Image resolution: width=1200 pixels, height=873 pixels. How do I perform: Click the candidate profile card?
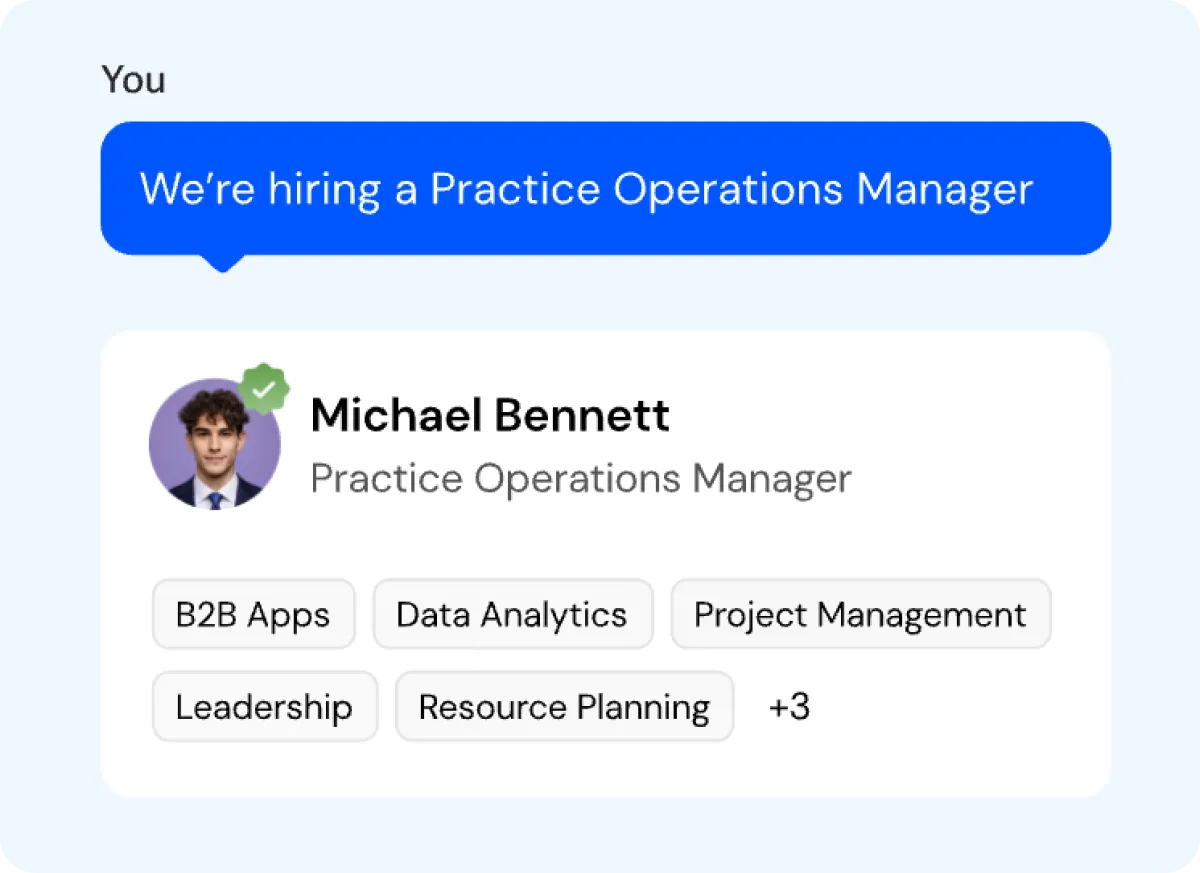[606, 560]
